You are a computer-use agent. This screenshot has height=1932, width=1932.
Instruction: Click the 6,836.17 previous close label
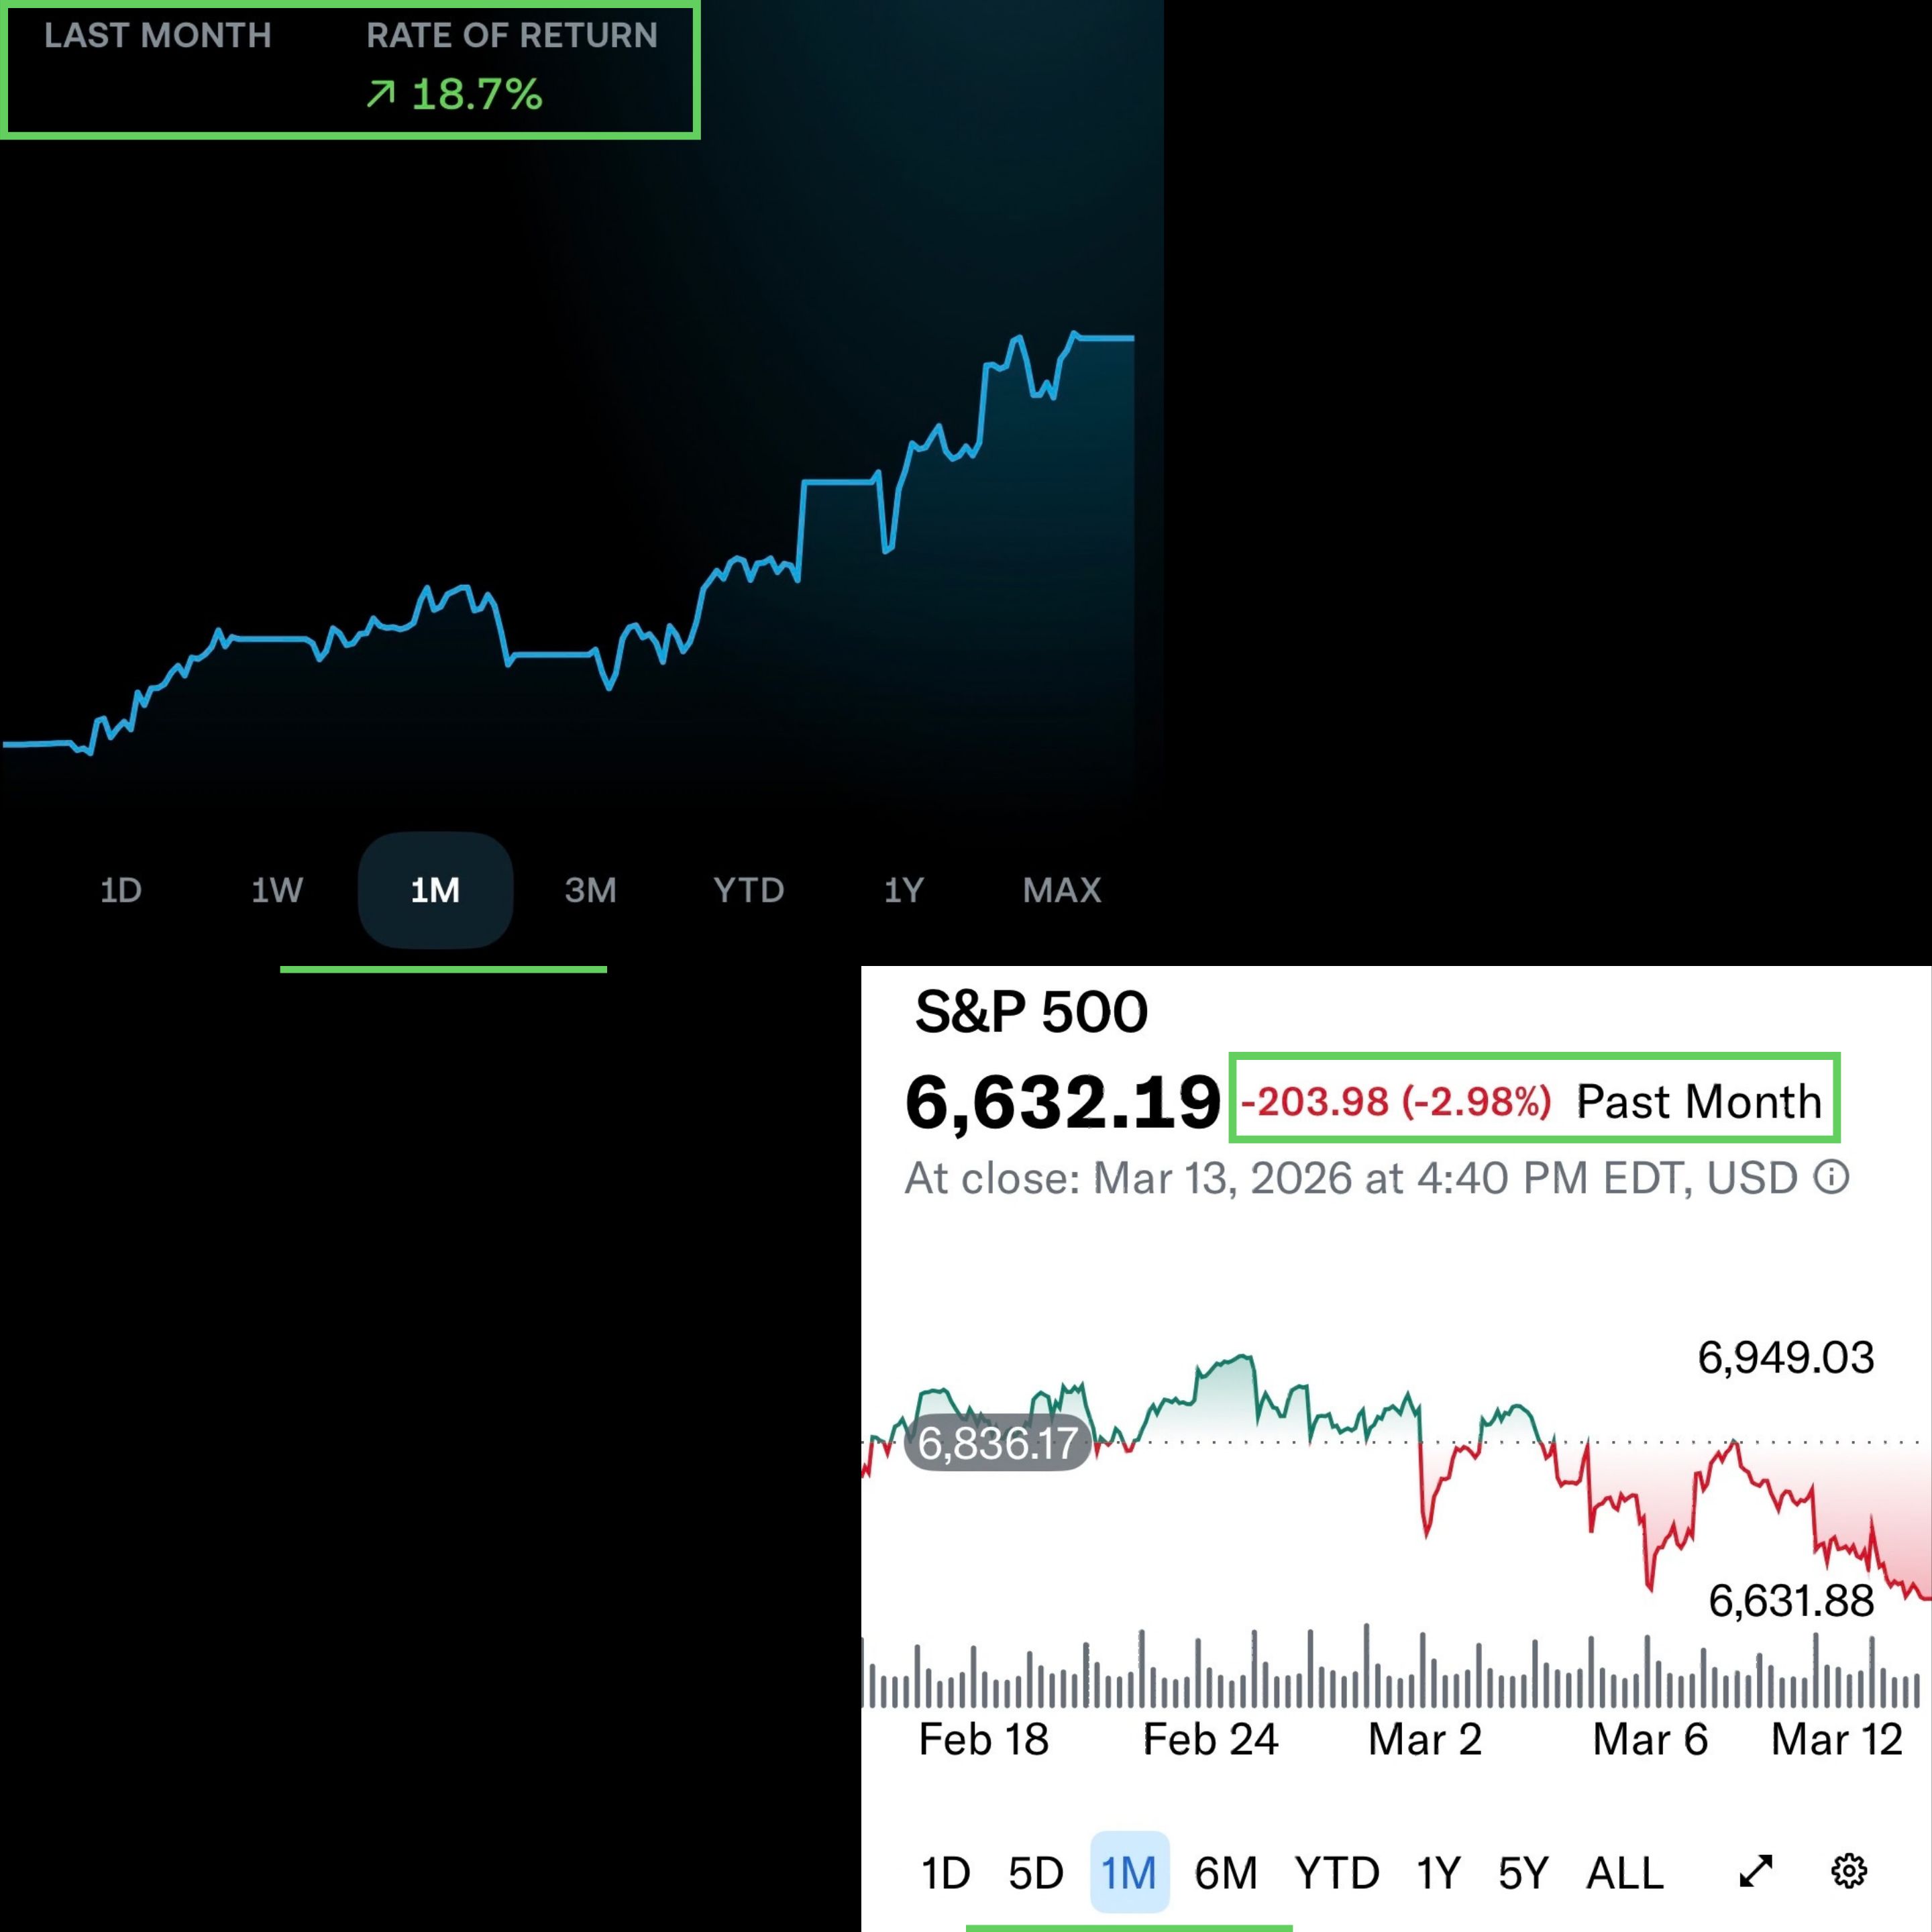[x=997, y=1443]
